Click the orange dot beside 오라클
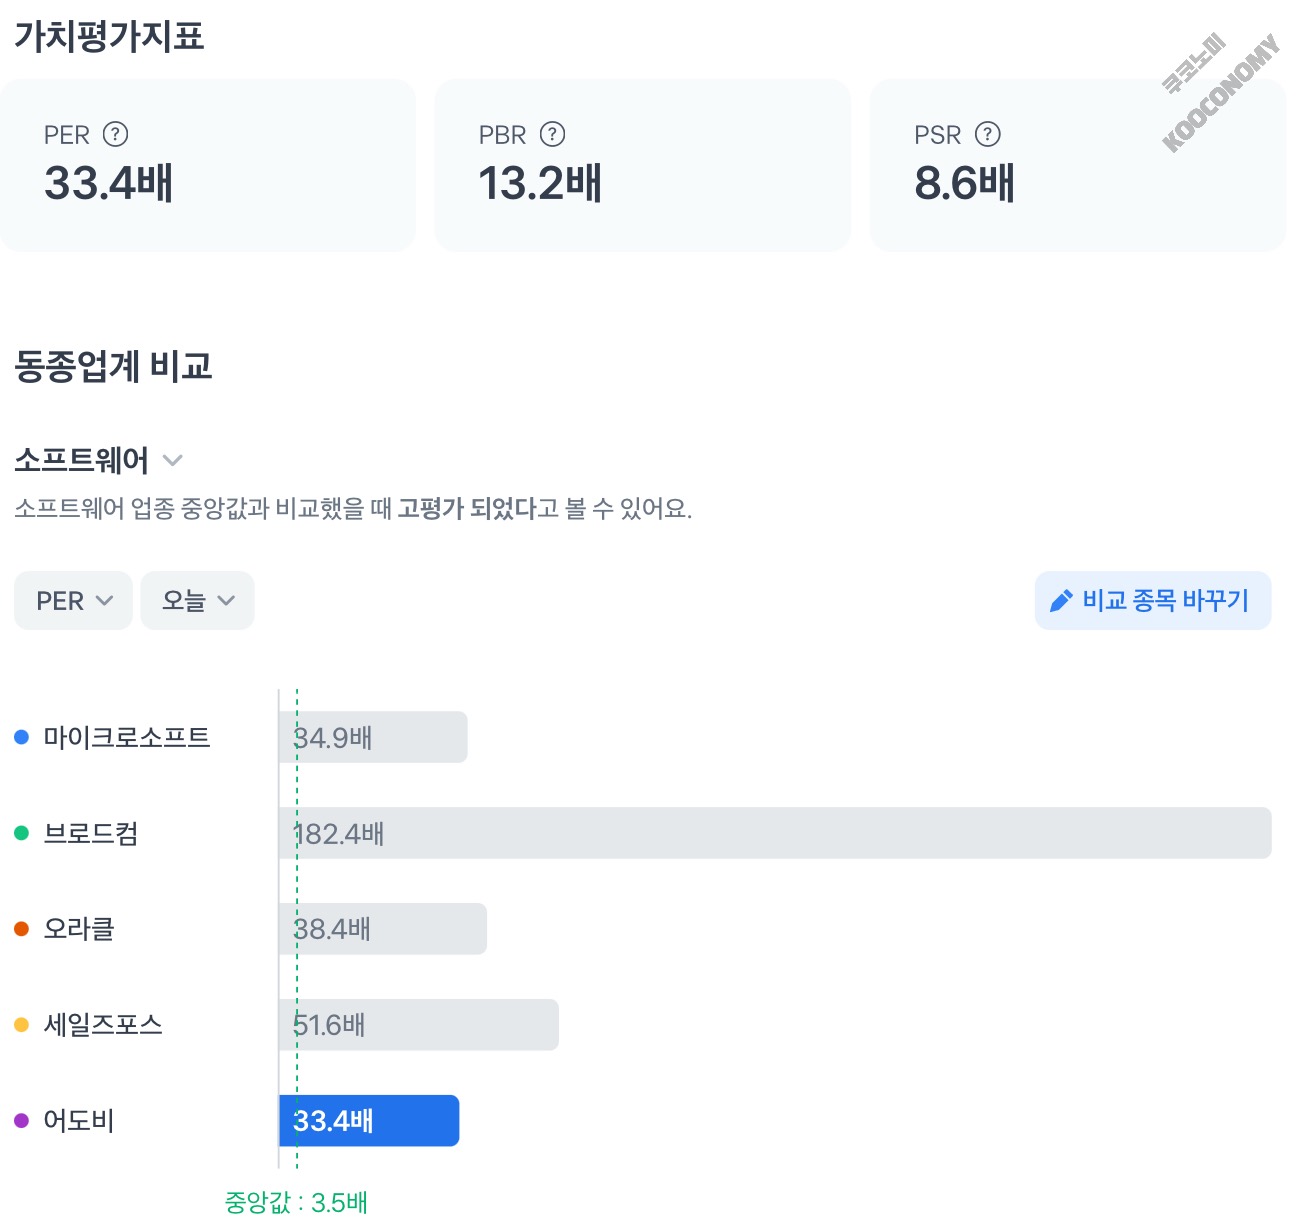The width and height of the screenshot is (1300, 1224). click(21, 929)
